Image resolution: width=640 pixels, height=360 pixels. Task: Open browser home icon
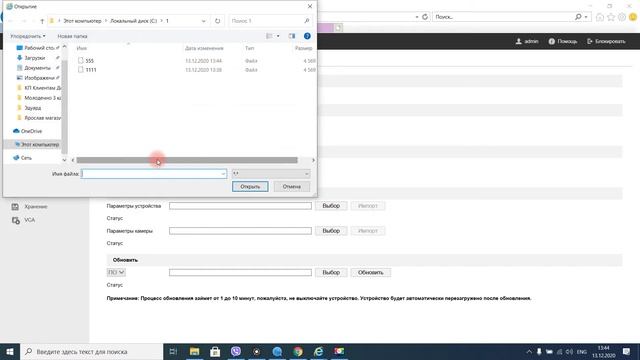click(x=600, y=17)
